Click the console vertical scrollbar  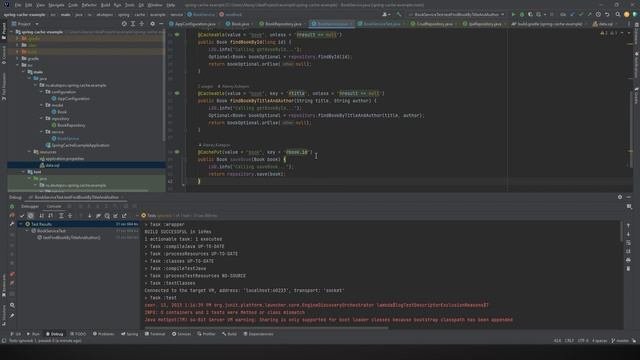coord(622,231)
